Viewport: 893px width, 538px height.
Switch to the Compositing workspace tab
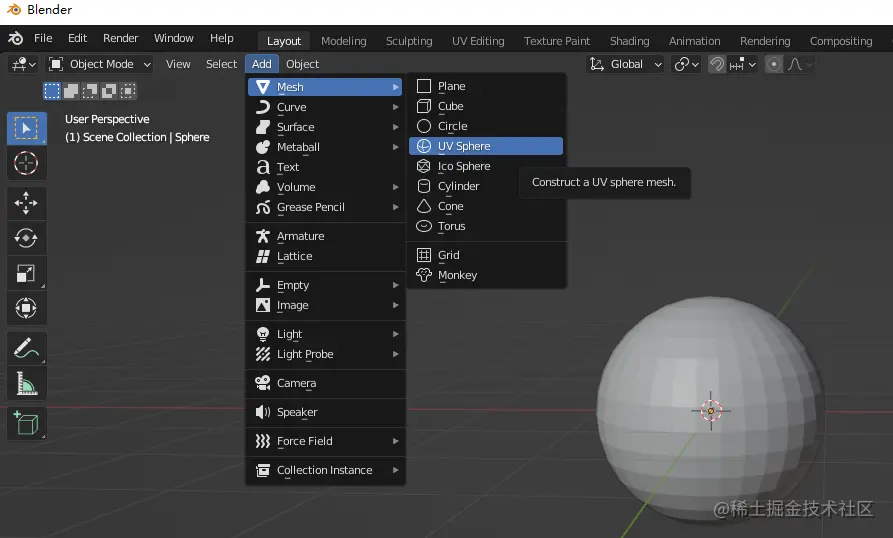coord(841,41)
